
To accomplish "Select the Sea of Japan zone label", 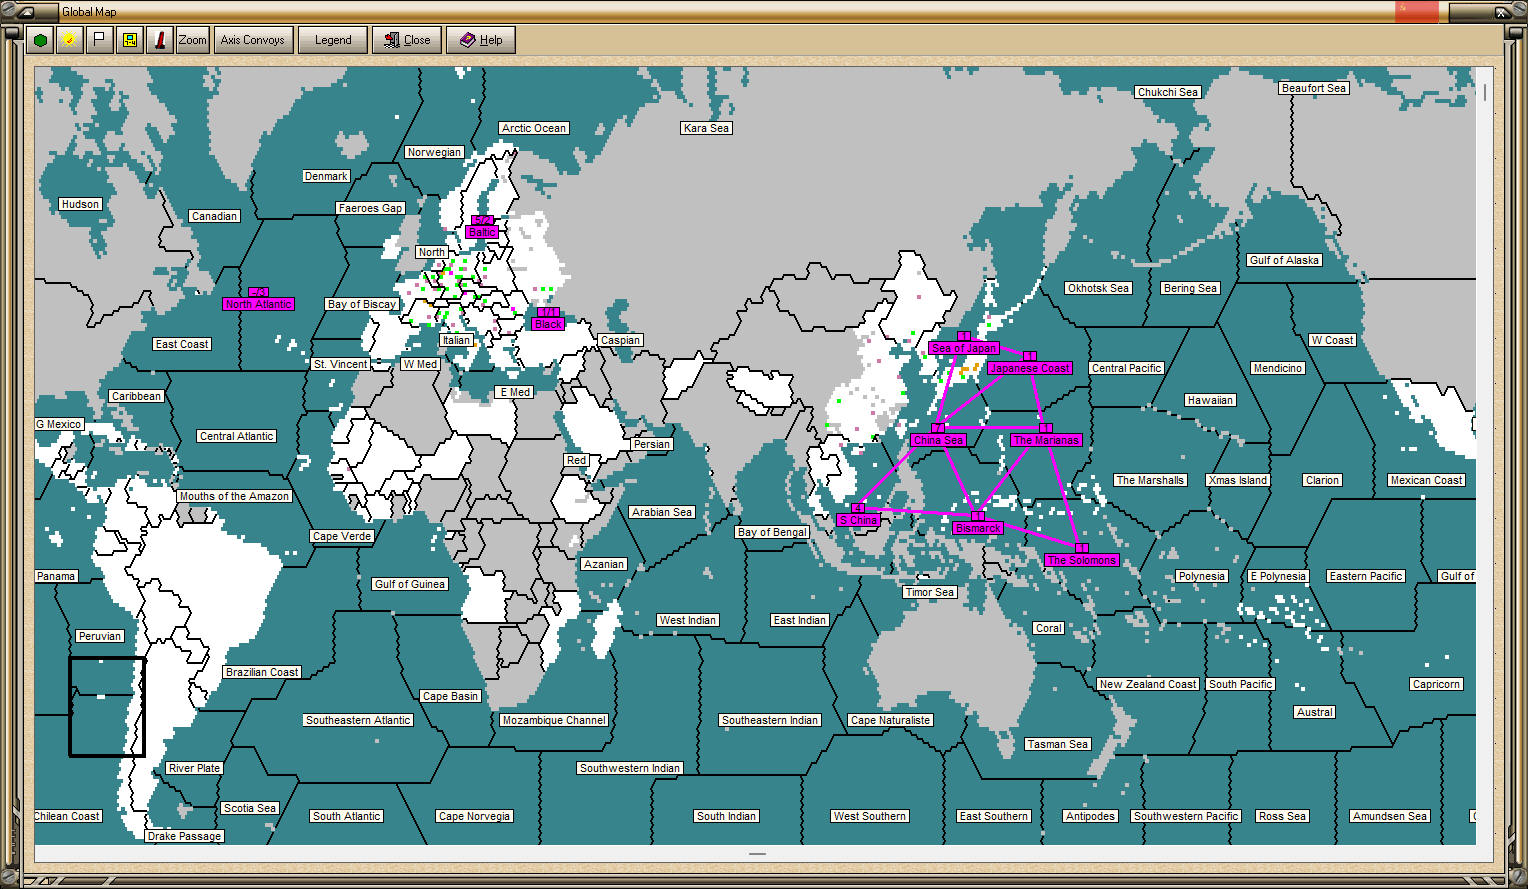I will 964,348.
